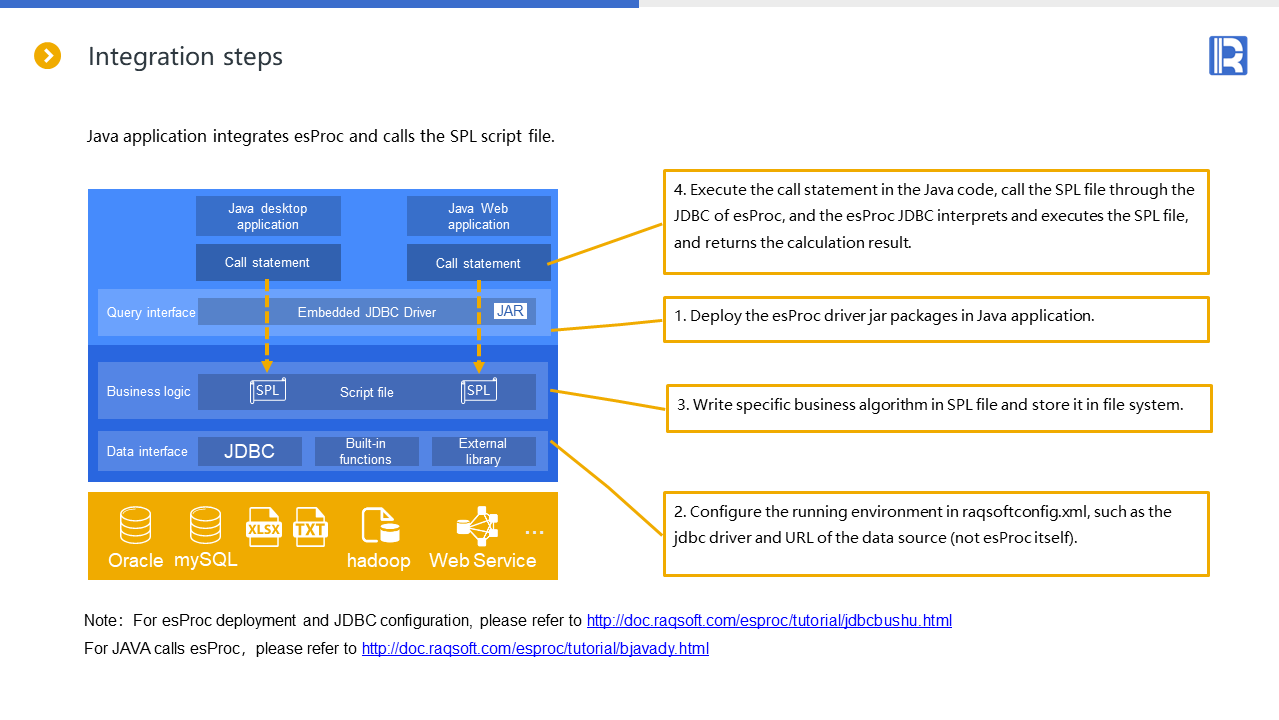1279x720 pixels.
Task: Select the hadoop file icon
Action: pos(380,526)
